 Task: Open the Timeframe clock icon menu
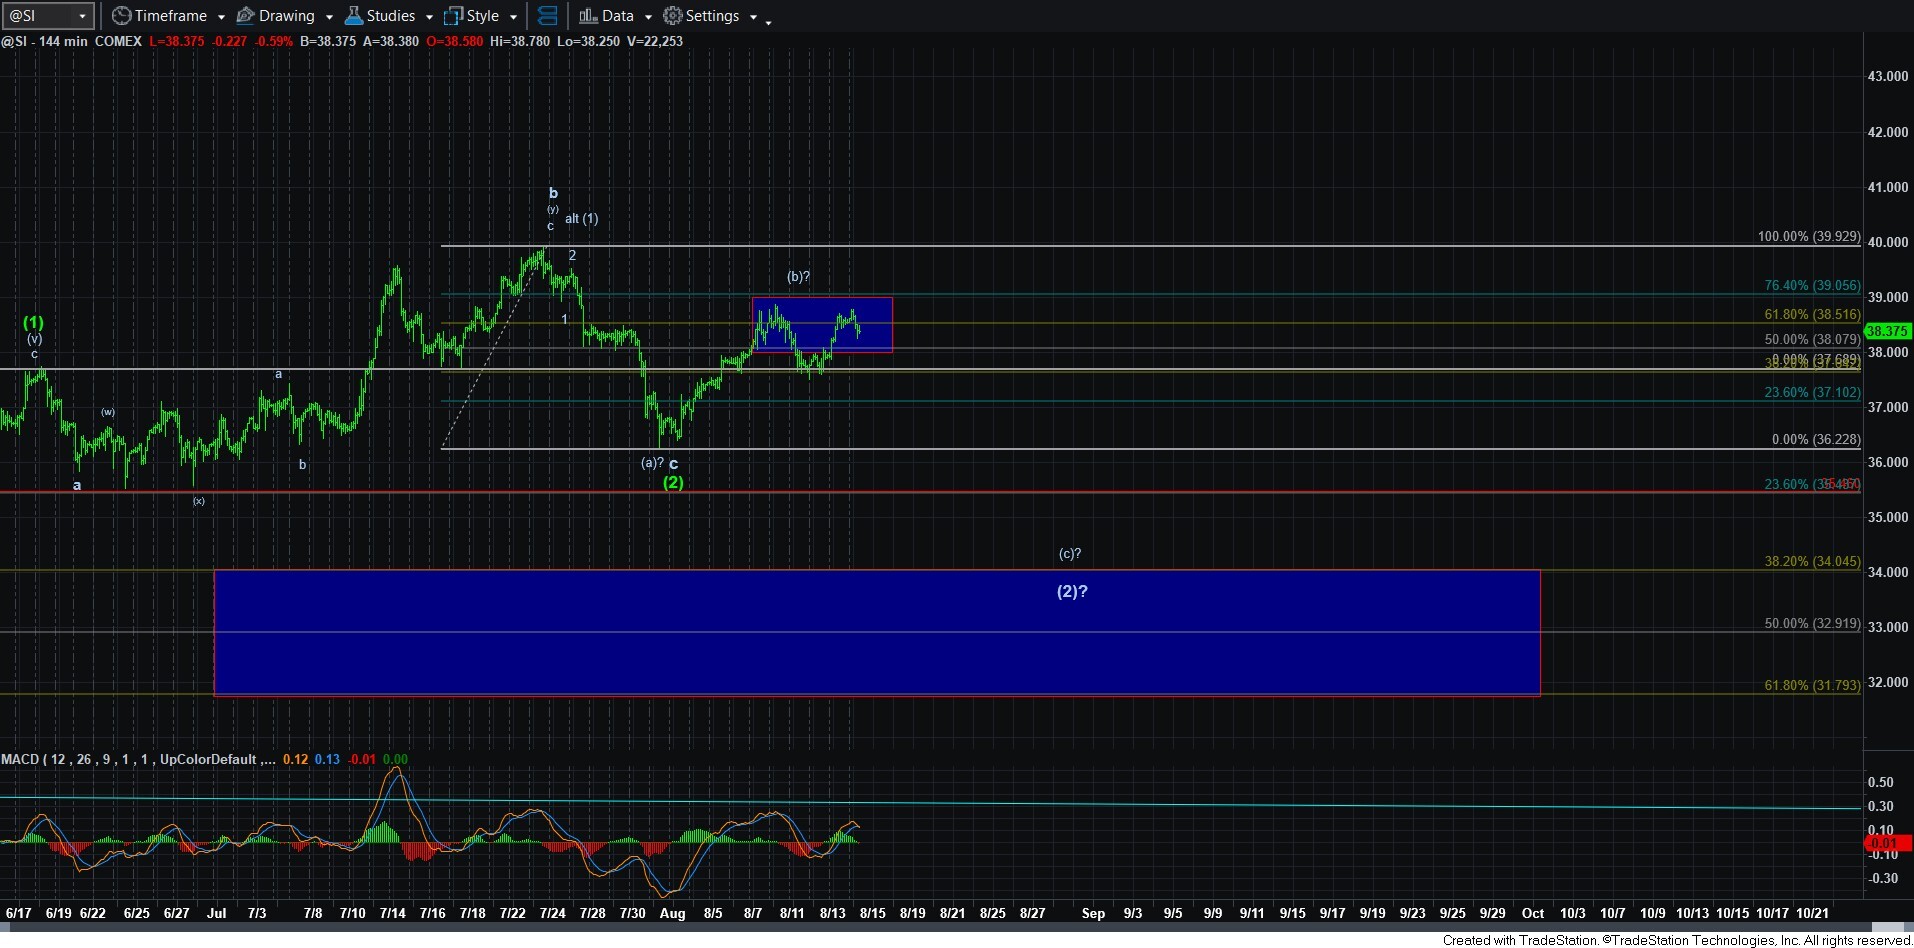click(x=121, y=16)
